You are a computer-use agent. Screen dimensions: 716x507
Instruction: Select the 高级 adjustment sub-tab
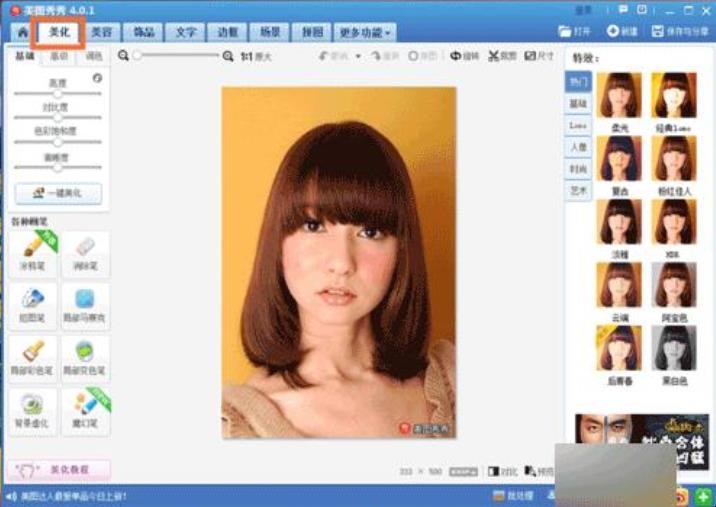click(x=59, y=57)
